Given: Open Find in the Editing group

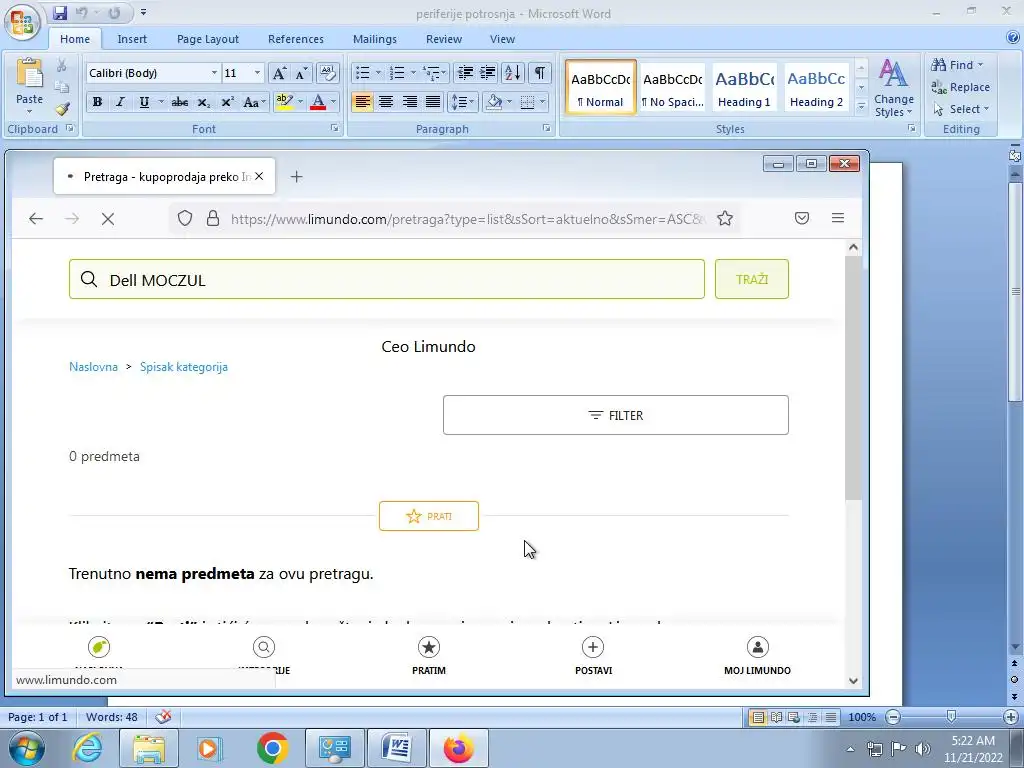Looking at the screenshot, I should pyautogui.click(x=957, y=65).
